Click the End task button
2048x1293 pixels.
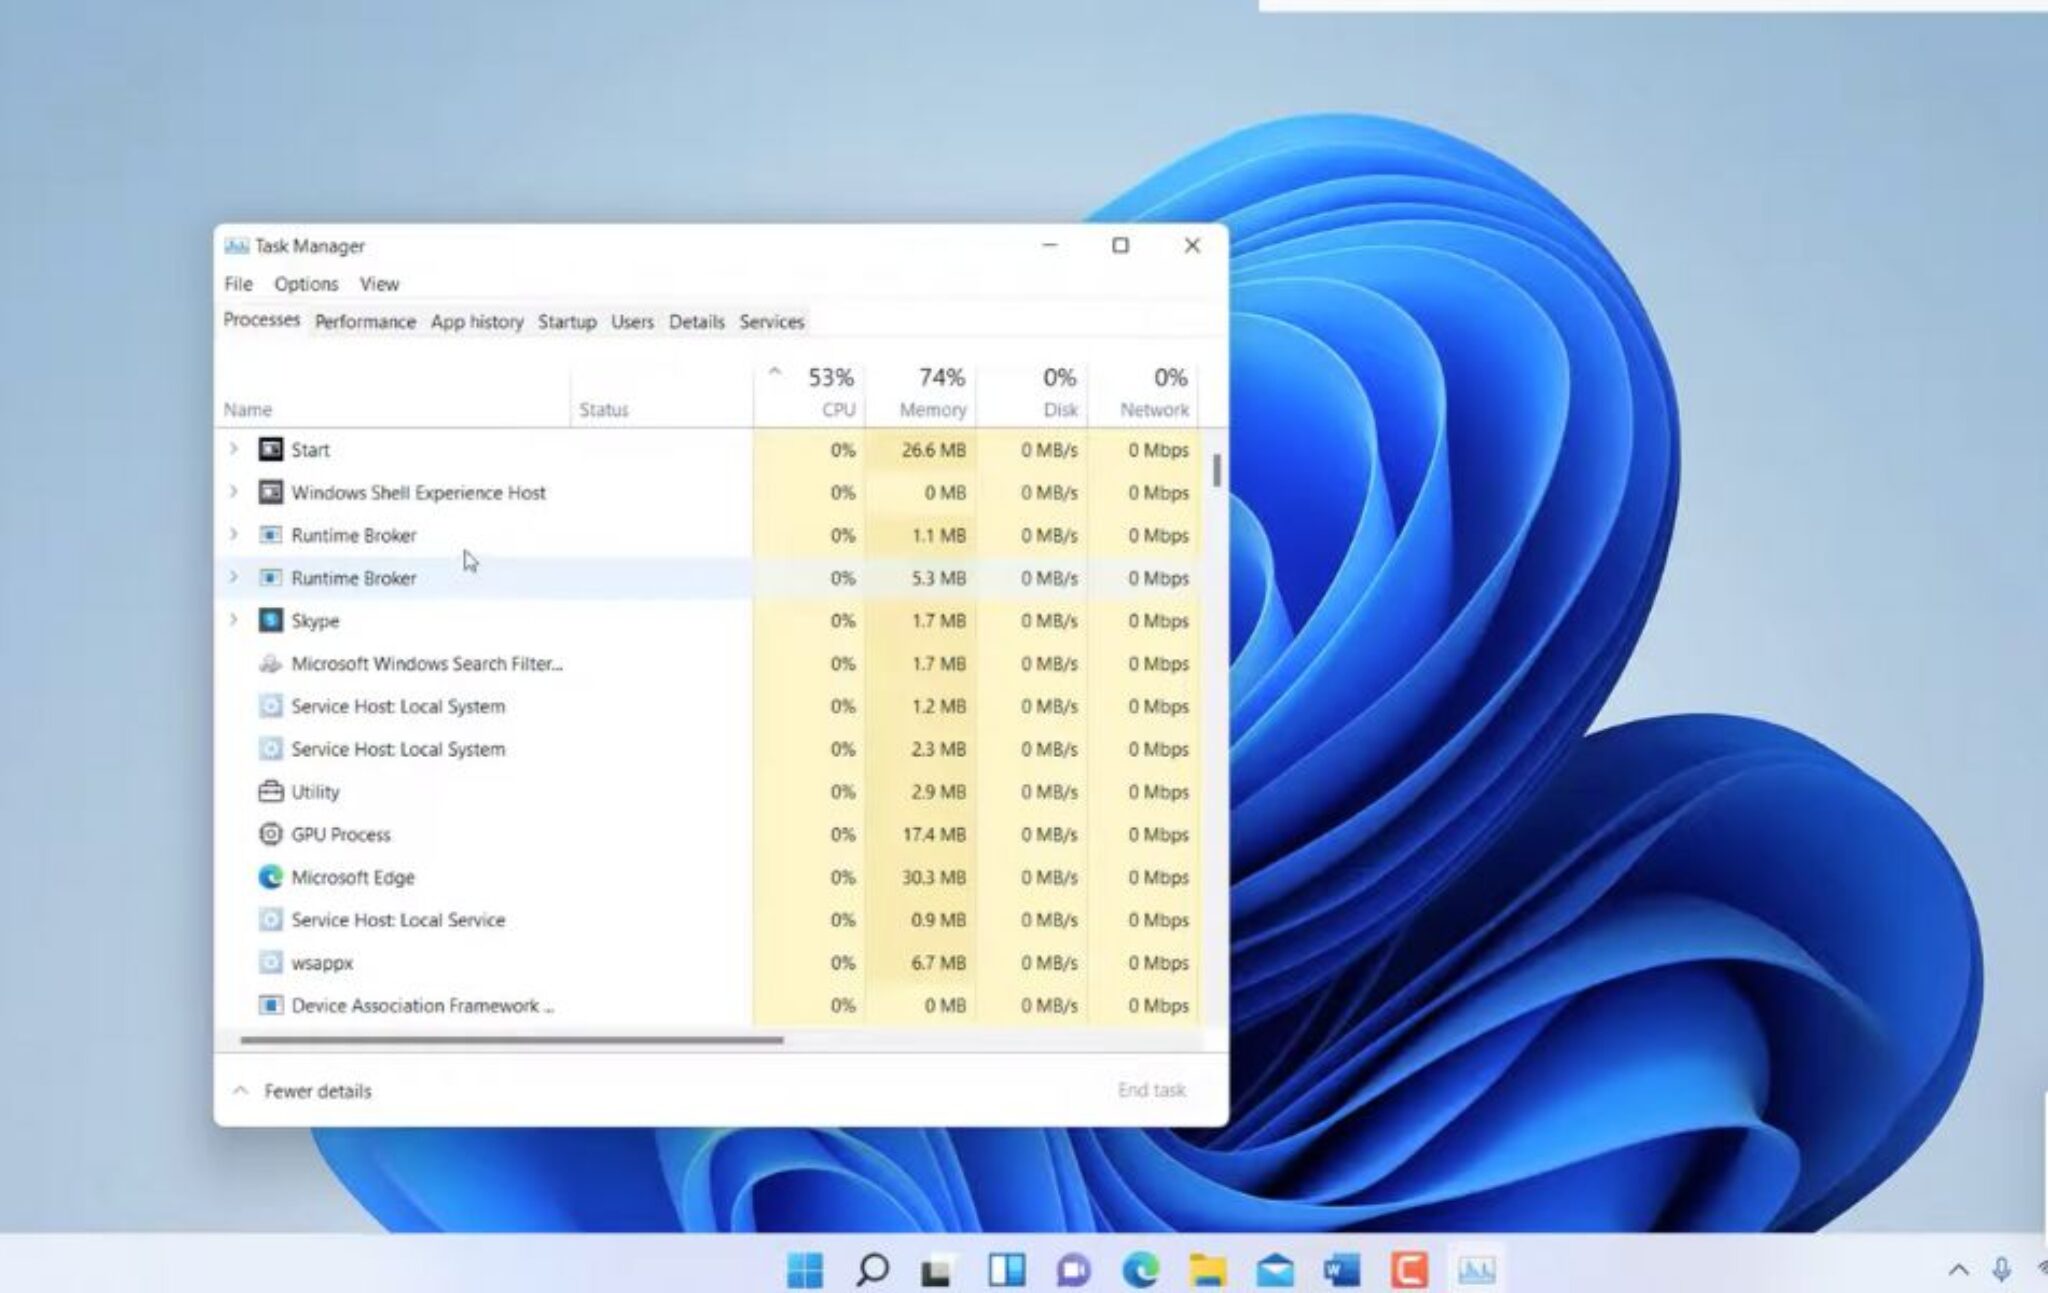[x=1152, y=1089]
